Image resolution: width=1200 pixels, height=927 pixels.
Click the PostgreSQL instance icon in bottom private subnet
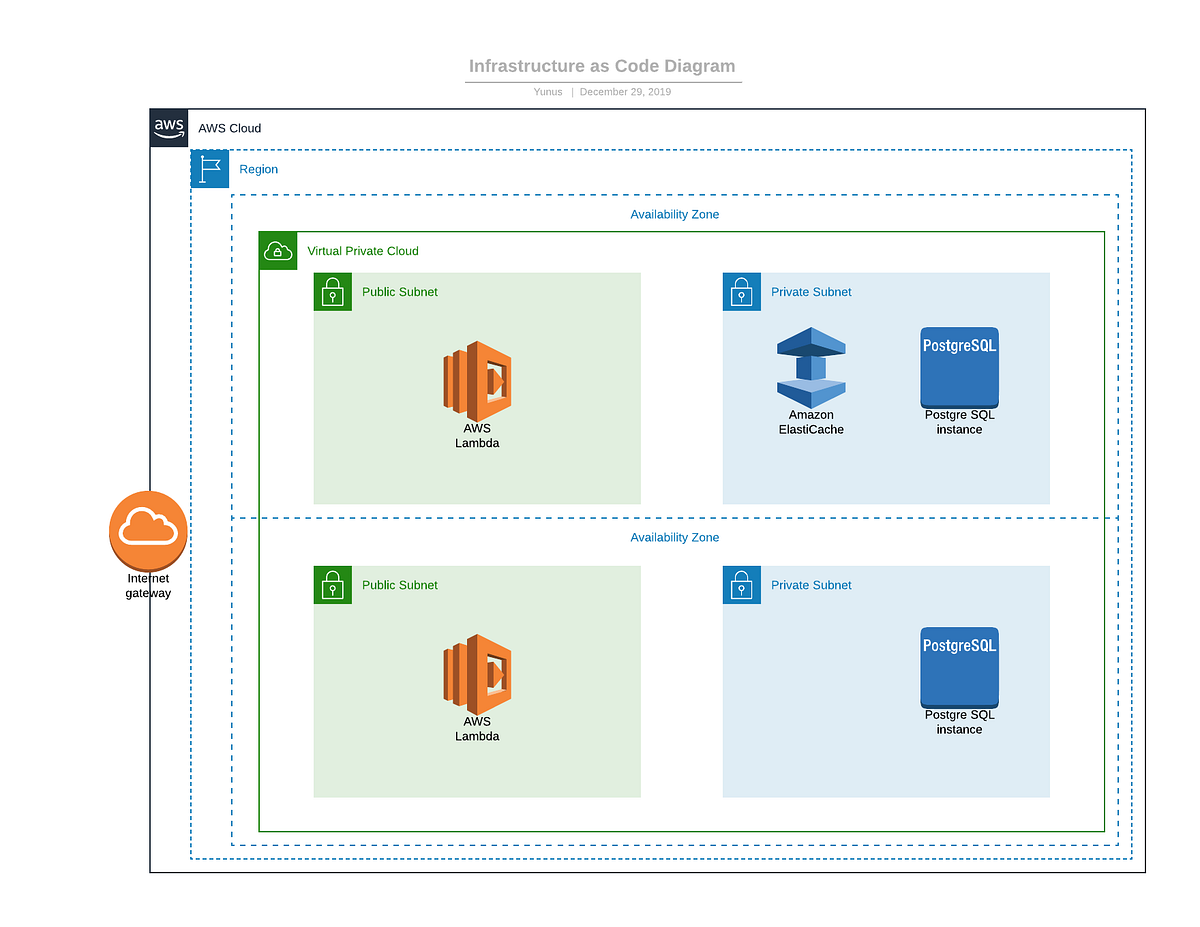click(959, 668)
